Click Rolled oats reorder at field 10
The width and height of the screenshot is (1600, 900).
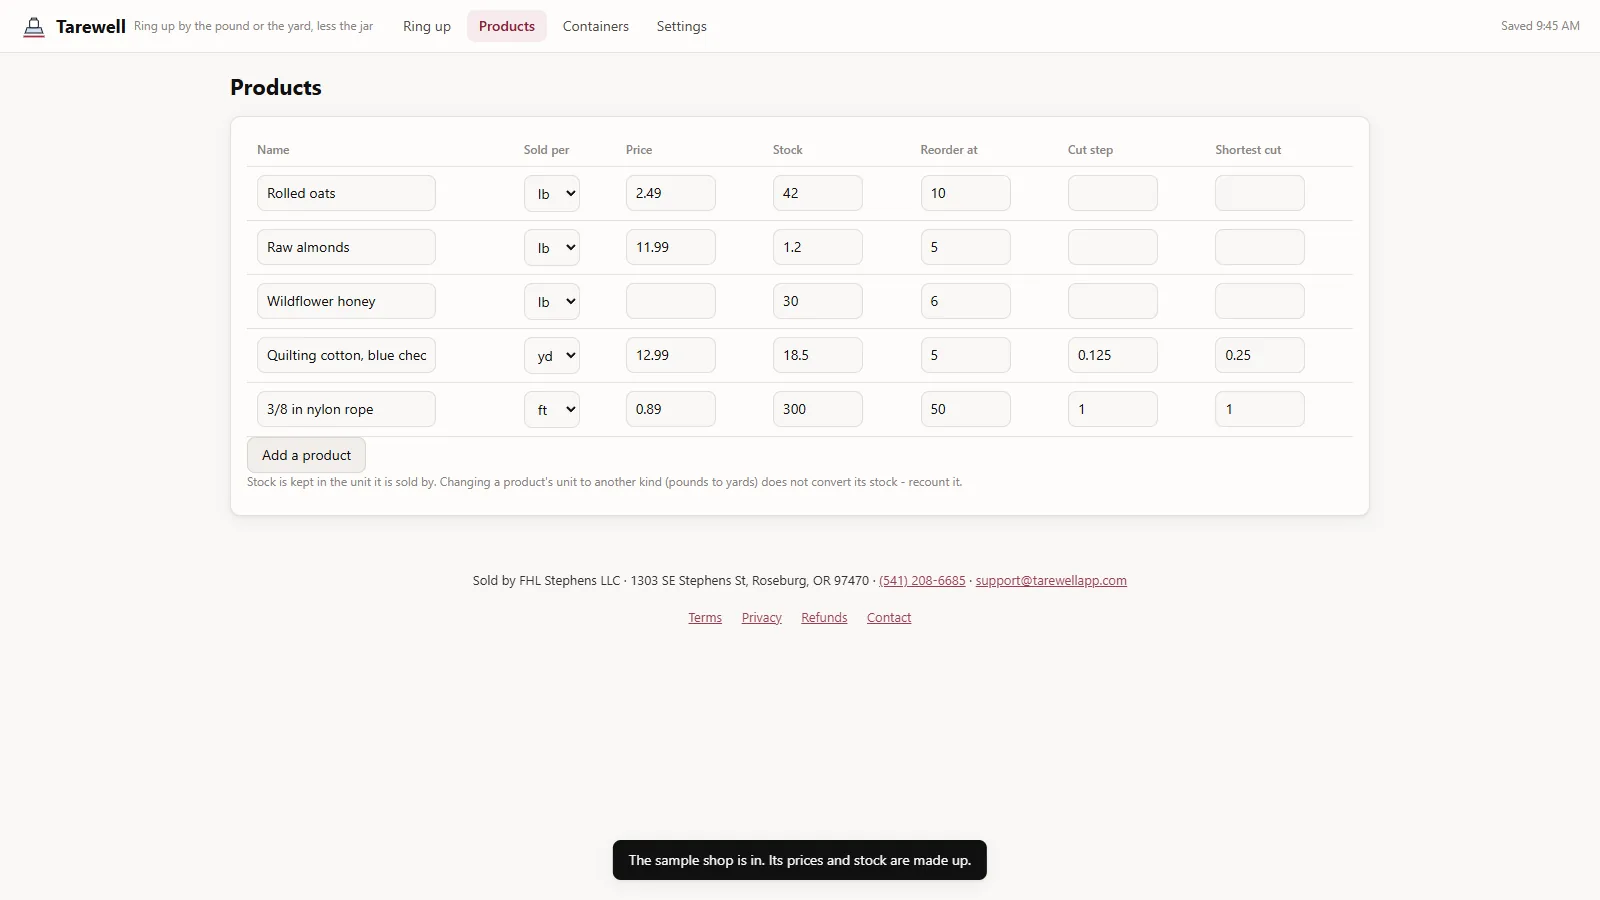coord(966,193)
